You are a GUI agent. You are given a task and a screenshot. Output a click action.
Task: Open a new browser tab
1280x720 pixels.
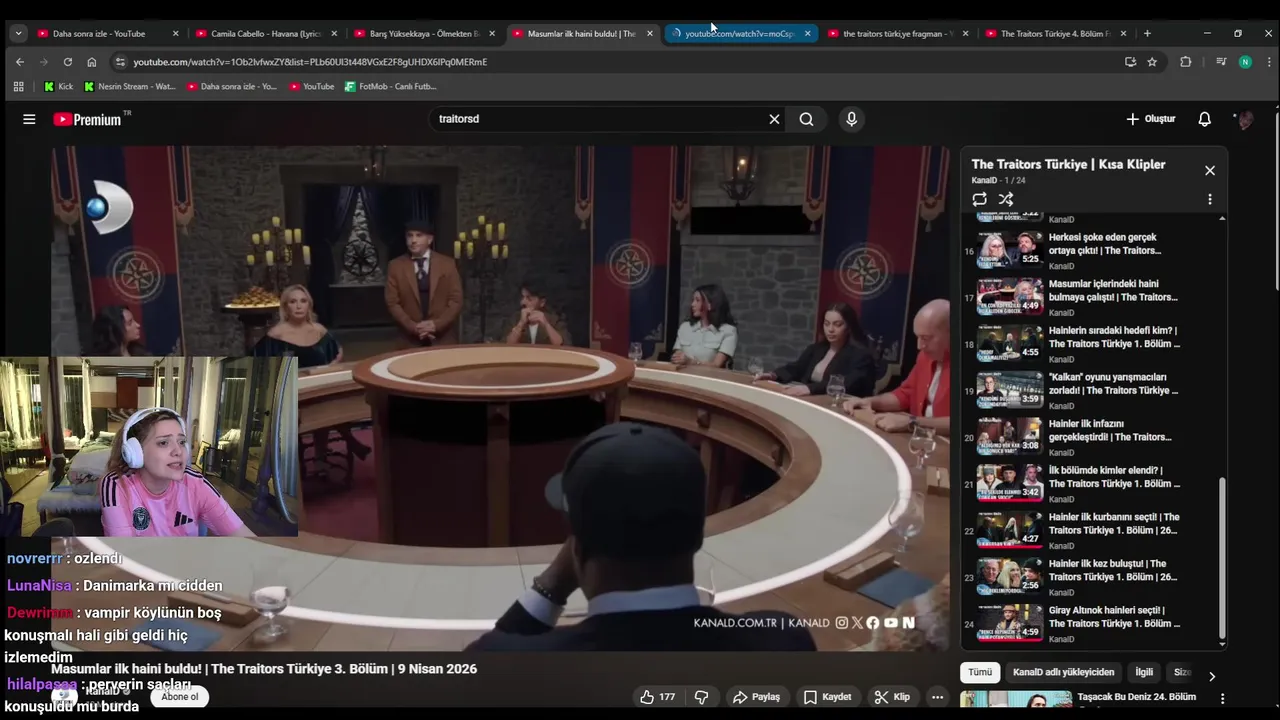coord(1147,33)
